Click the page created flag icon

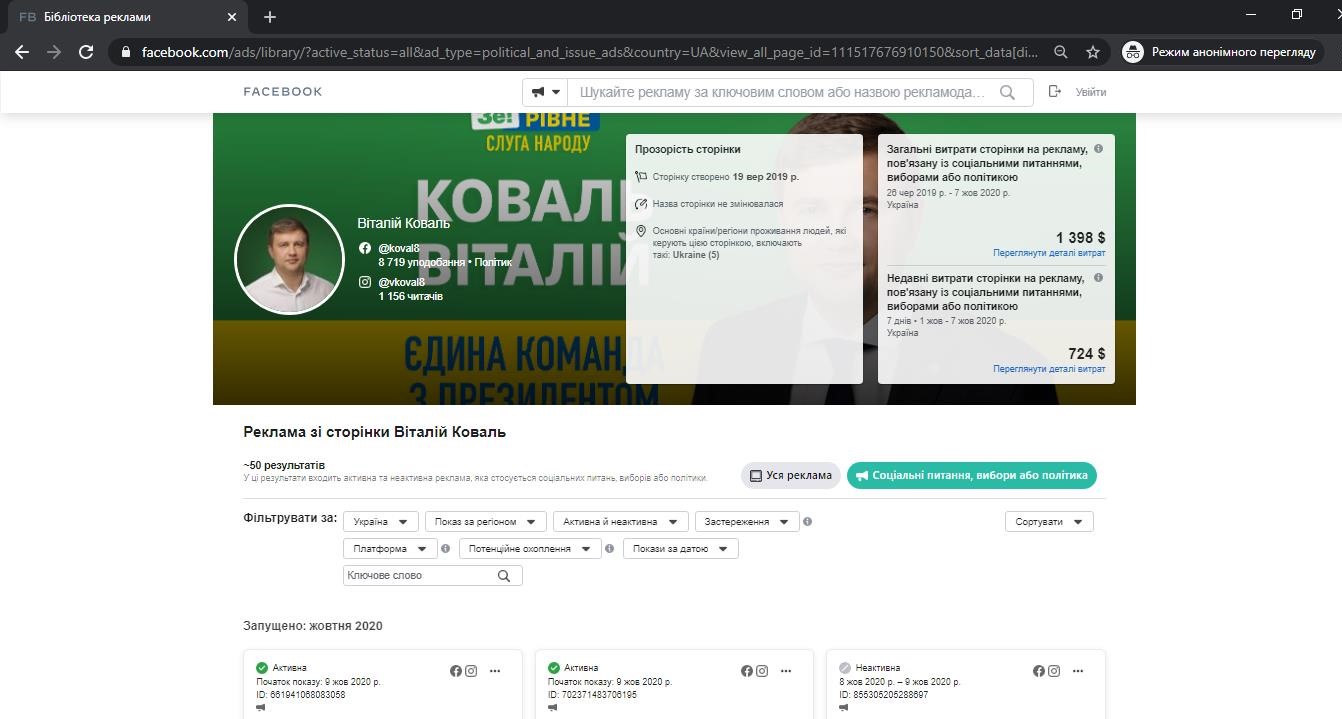[x=642, y=177]
